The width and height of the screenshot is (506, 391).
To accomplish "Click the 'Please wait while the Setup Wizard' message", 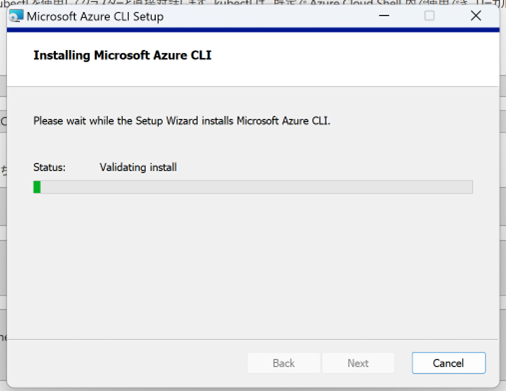I will tap(182, 121).
